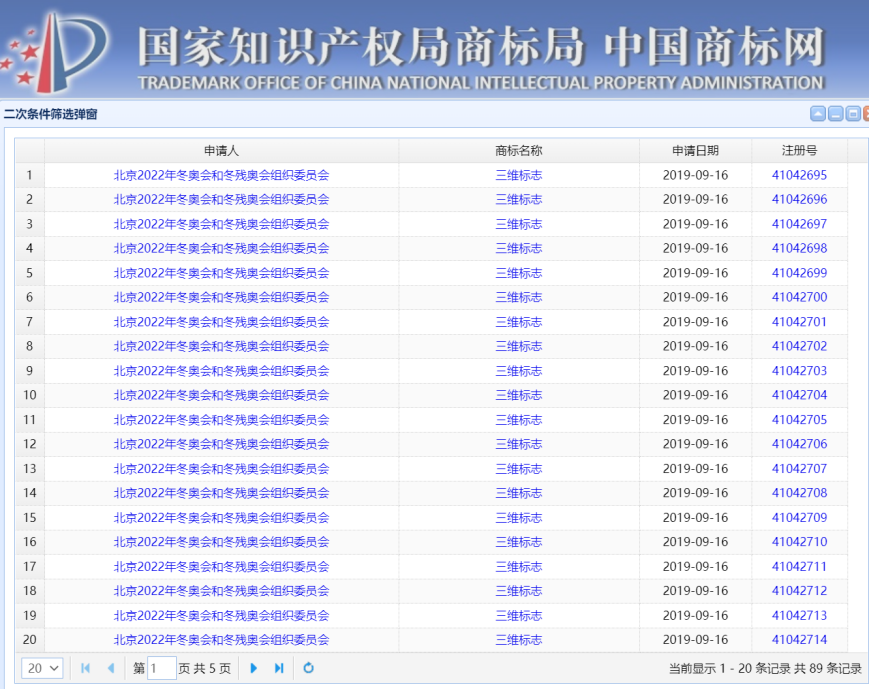Open registration number 41042704
The height and width of the screenshot is (689, 869).
pos(799,395)
